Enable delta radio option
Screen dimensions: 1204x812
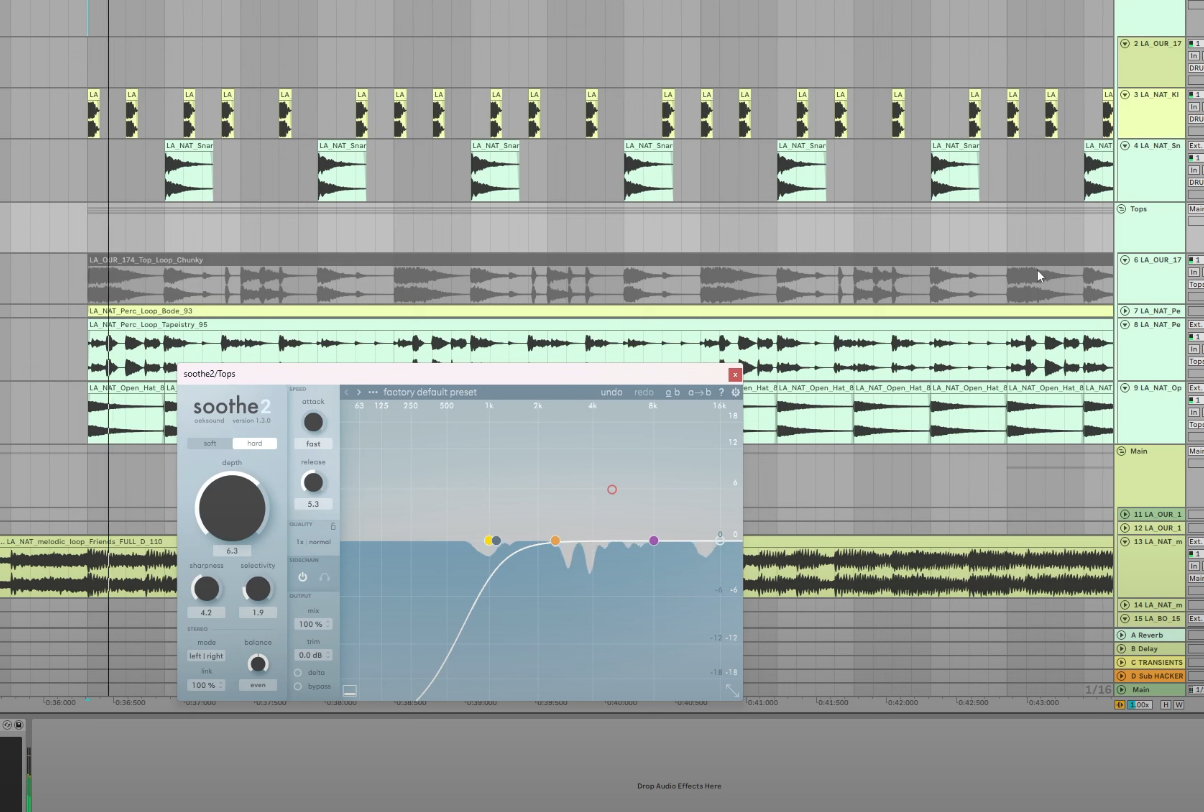coord(298,672)
